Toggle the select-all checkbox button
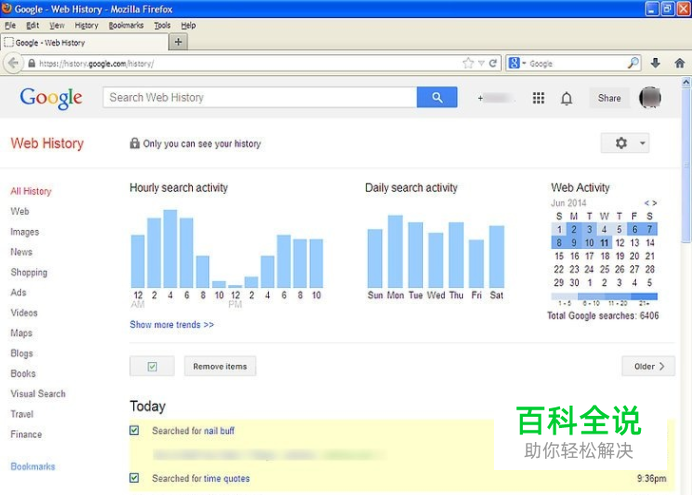This screenshot has height=495, width=692. (x=152, y=366)
